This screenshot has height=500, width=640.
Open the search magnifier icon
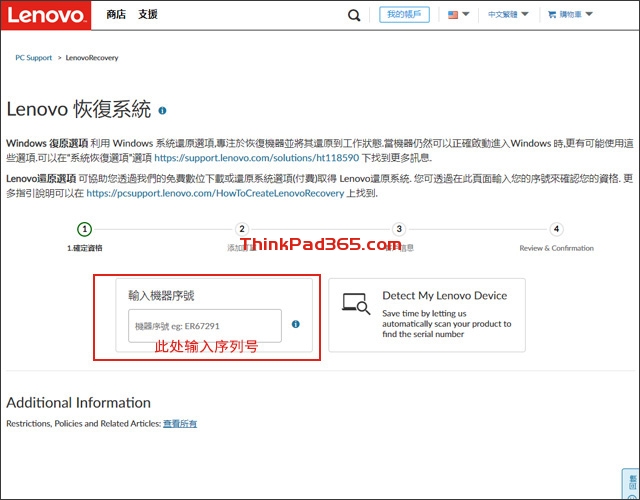tap(354, 16)
